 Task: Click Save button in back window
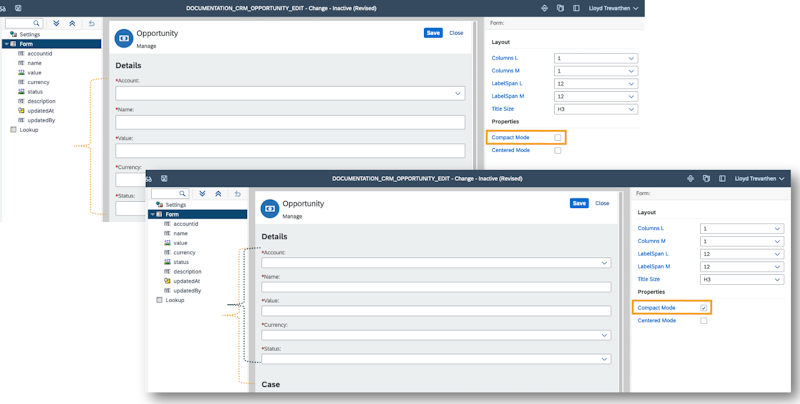coord(433,33)
